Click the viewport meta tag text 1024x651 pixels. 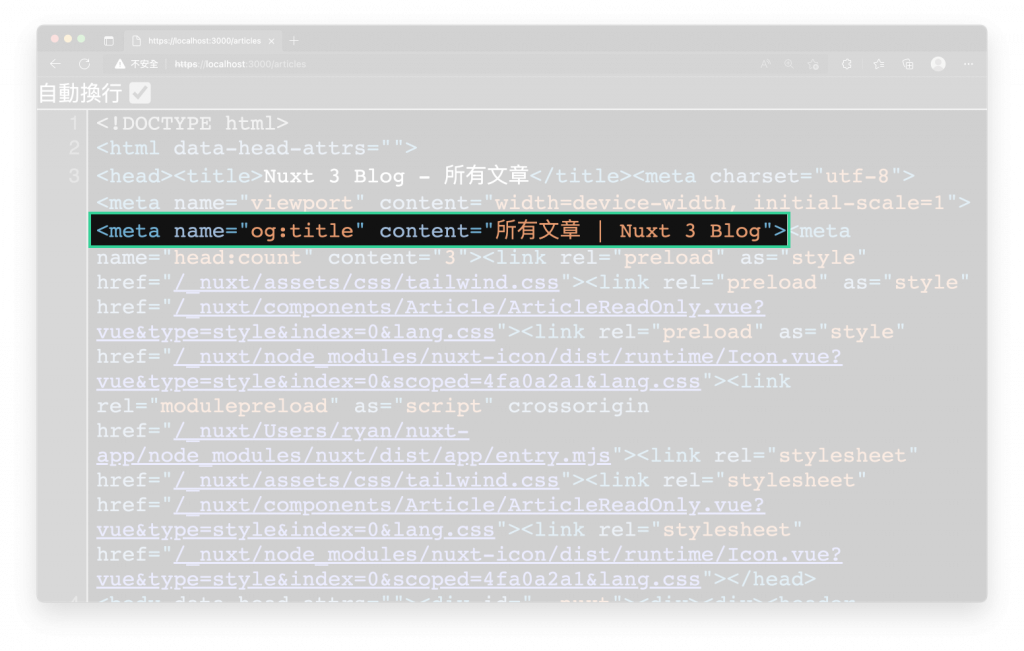(533, 203)
